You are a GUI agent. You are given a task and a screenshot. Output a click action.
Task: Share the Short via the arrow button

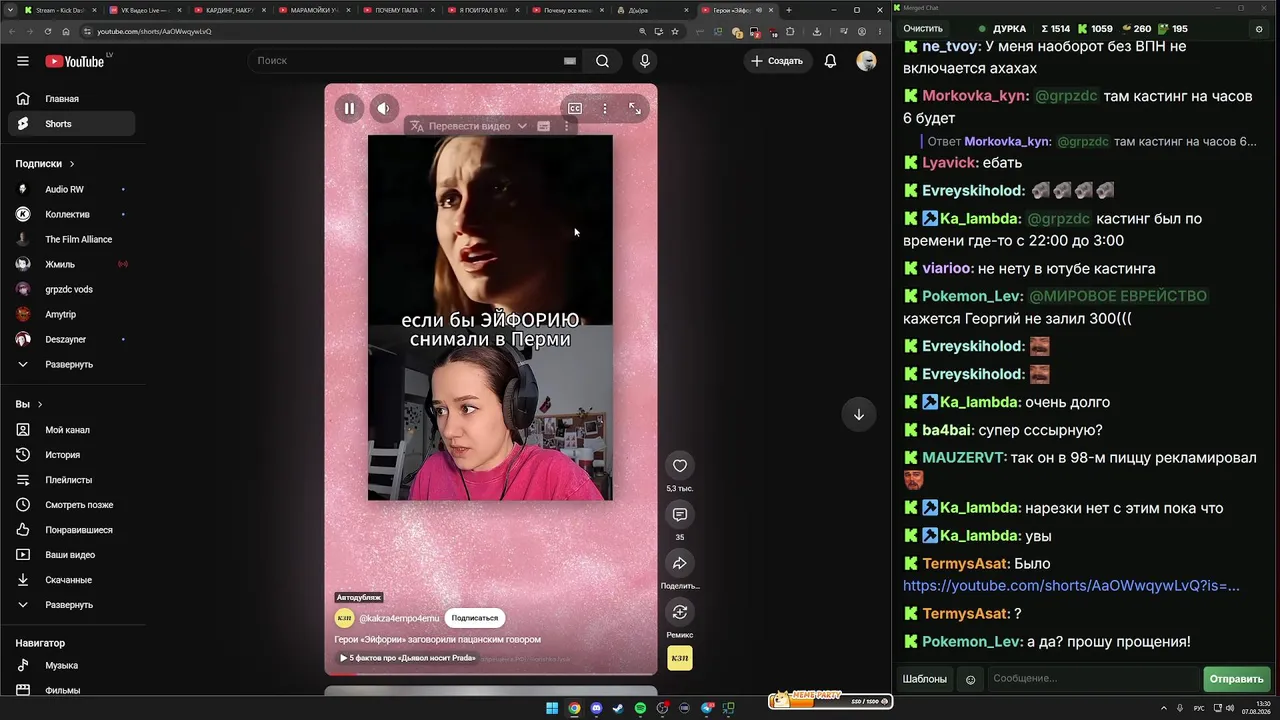(x=680, y=563)
